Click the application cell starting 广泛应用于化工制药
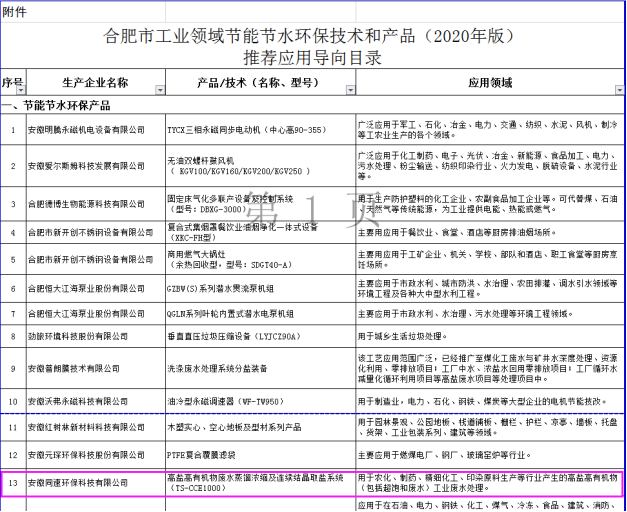 [490, 166]
